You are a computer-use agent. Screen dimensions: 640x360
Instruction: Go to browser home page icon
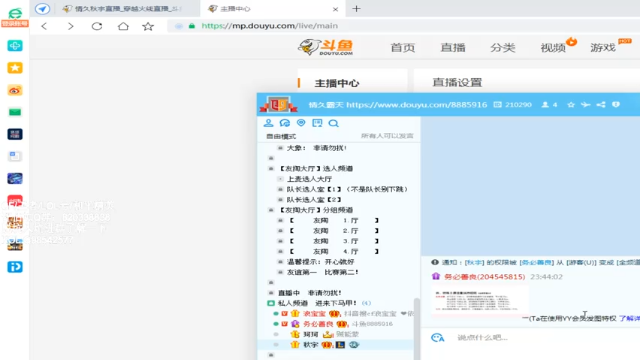point(123,26)
